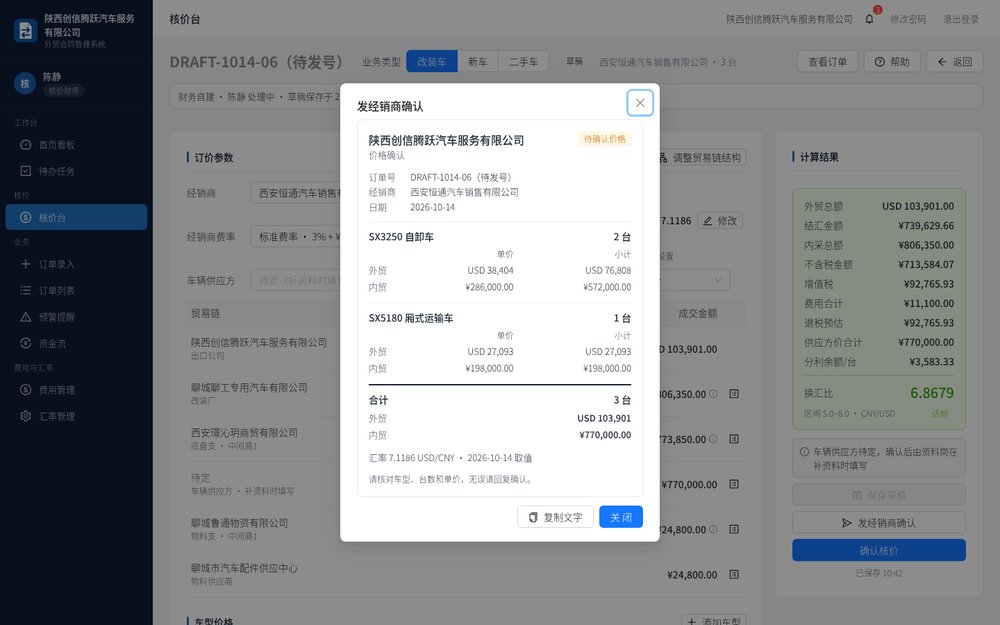Open 待办任务 in the sidebar
Screen dimensions: 1000x625
(77, 171)
